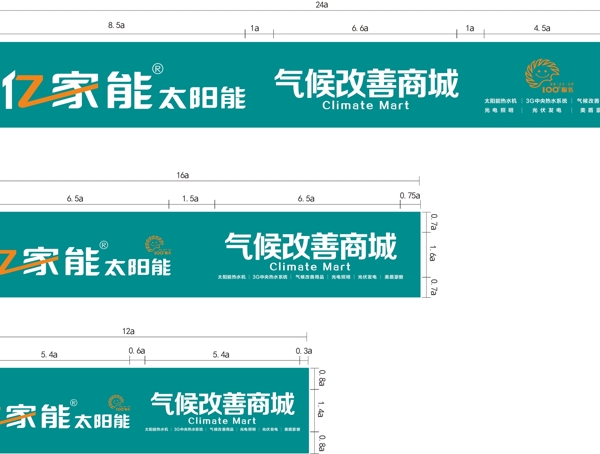Click the '0.75a' dimension label
Viewport: 600px width, 454px height.
point(410,196)
